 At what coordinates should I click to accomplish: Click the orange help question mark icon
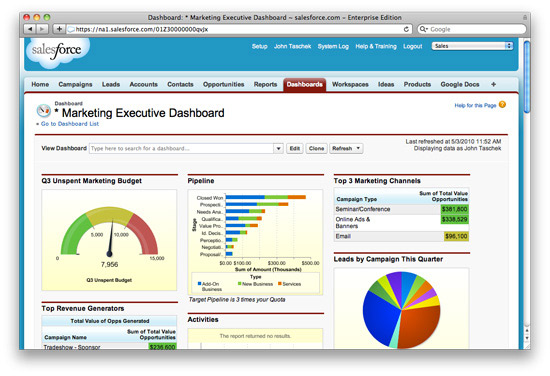point(502,105)
